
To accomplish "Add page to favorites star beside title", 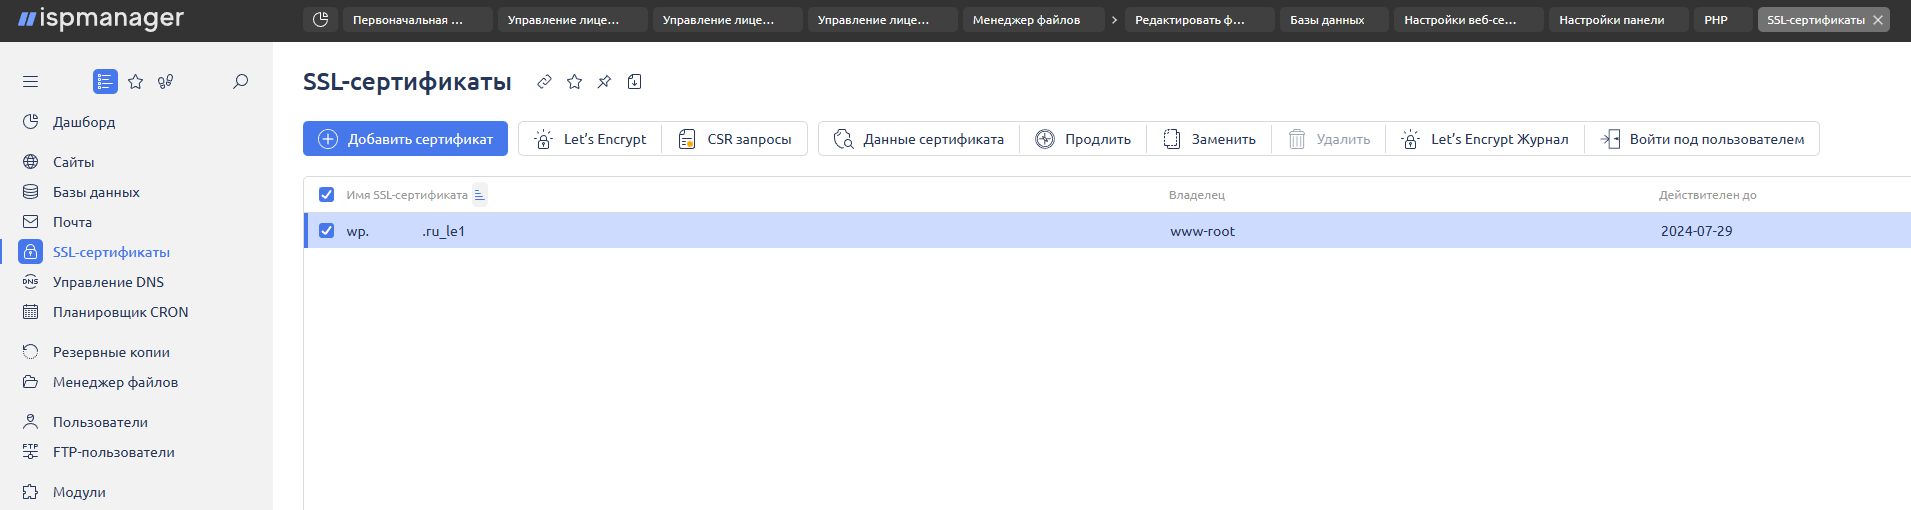I will 574,82.
